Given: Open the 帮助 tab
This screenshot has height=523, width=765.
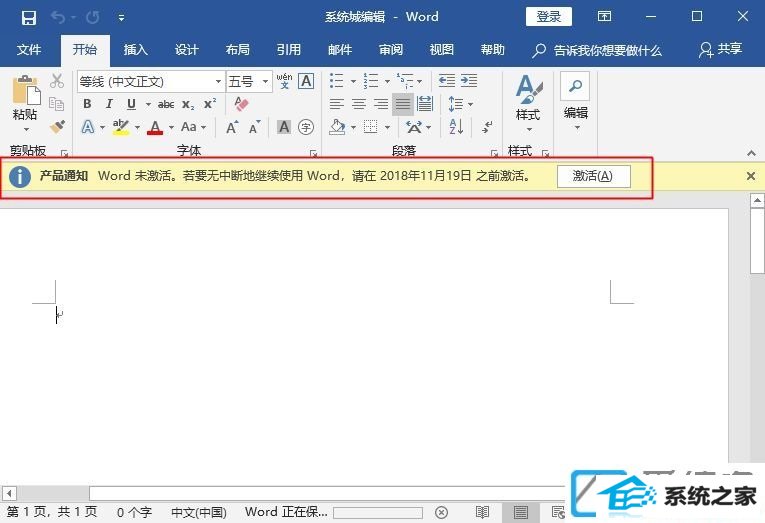Looking at the screenshot, I should point(492,50).
